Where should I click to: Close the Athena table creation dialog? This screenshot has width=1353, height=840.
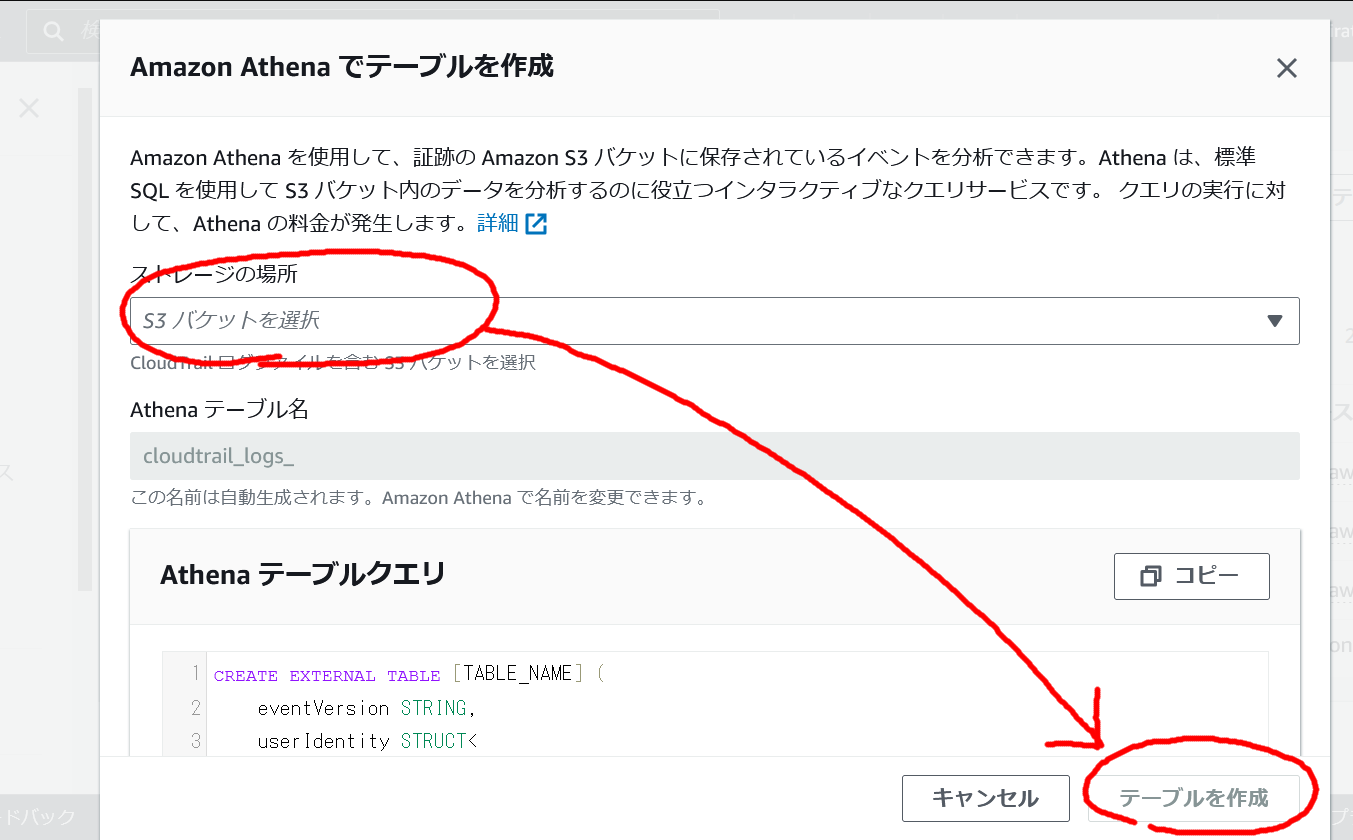tap(1286, 68)
